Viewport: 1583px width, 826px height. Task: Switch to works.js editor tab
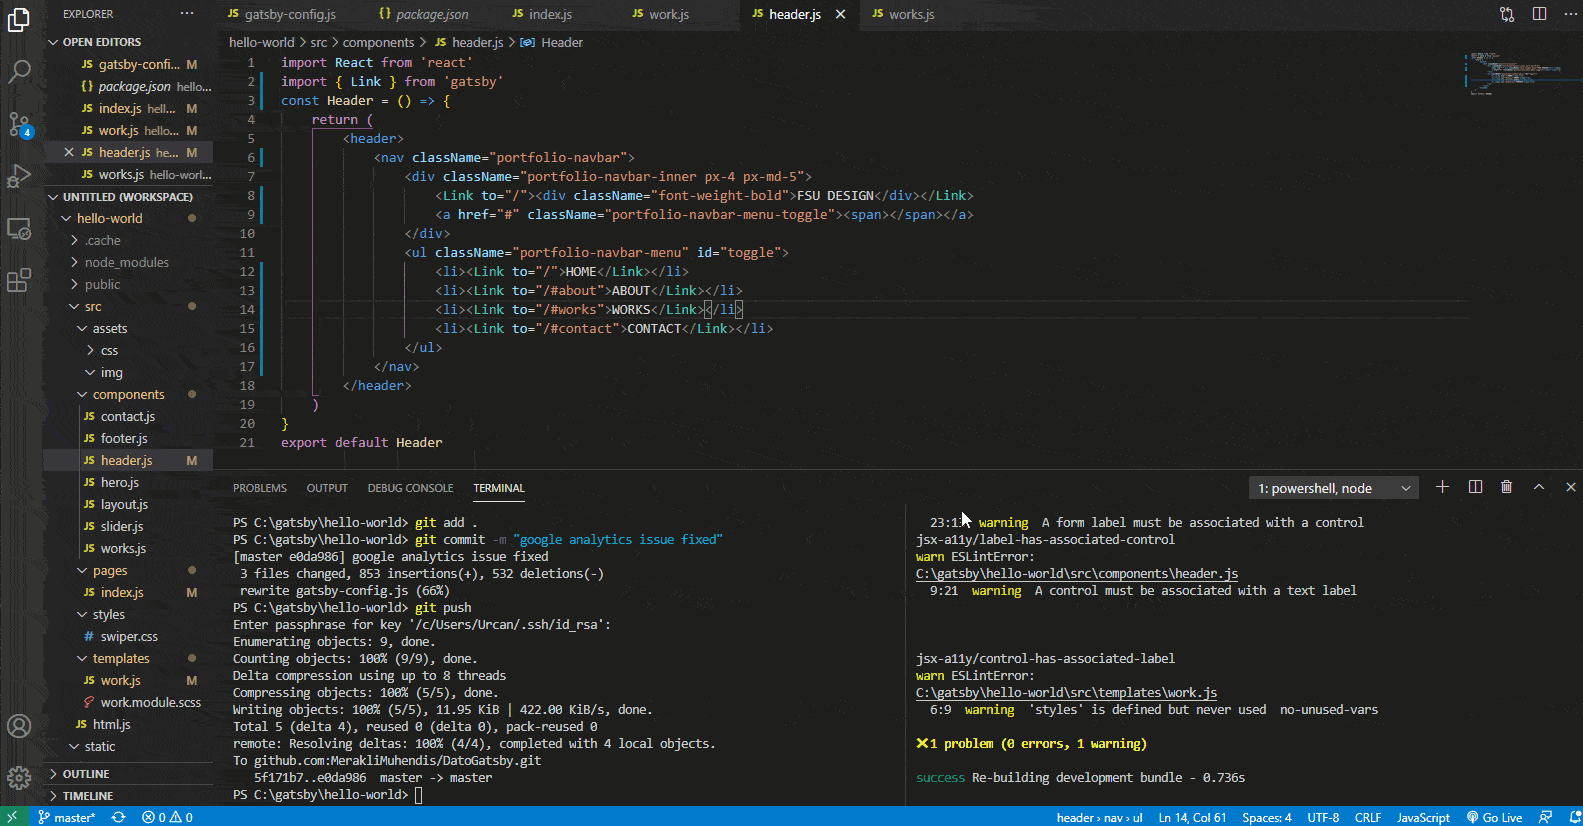[911, 14]
